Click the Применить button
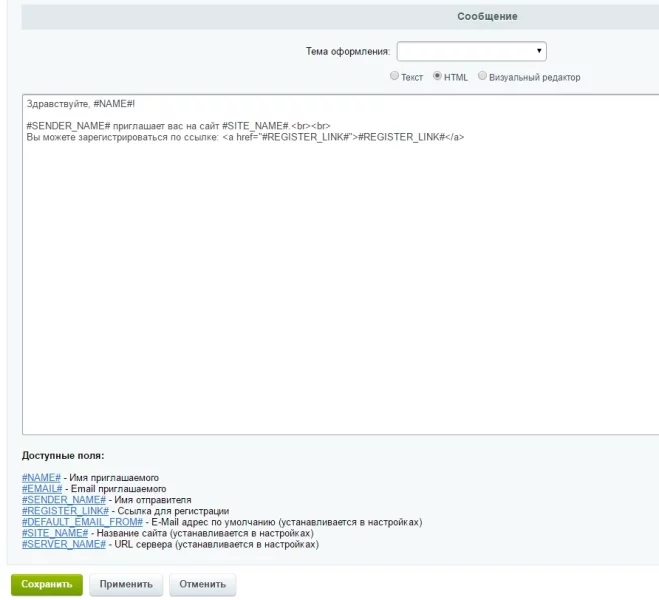The width and height of the screenshot is (659, 600). pyautogui.click(x=125, y=584)
